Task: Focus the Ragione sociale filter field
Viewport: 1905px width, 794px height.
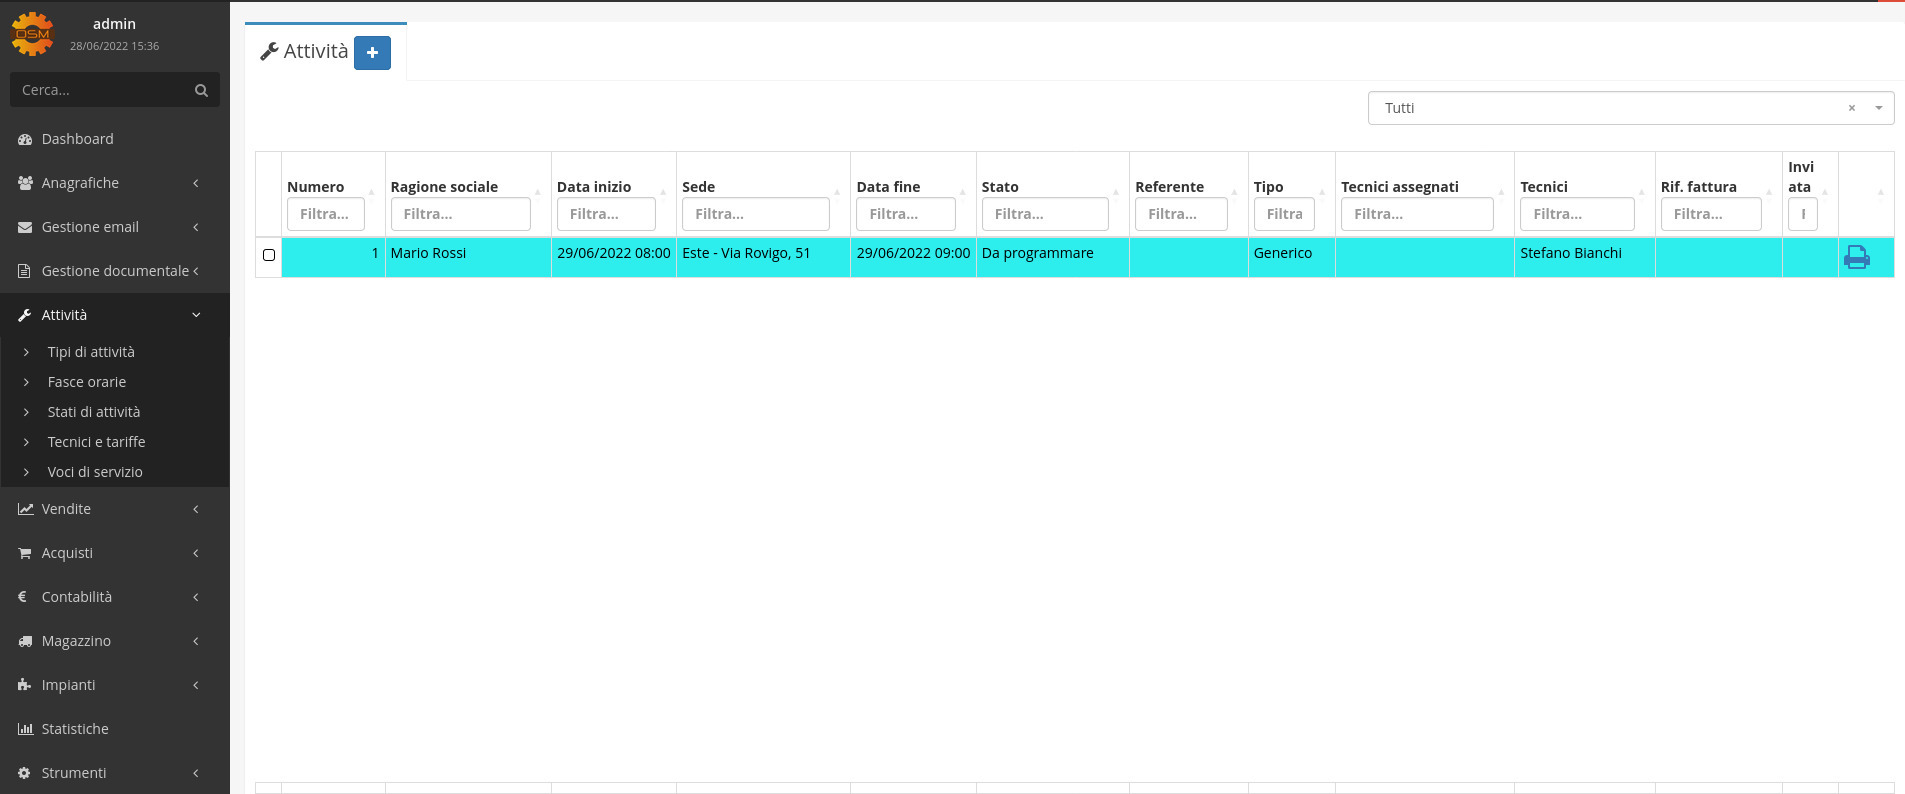Action: coord(460,214)
